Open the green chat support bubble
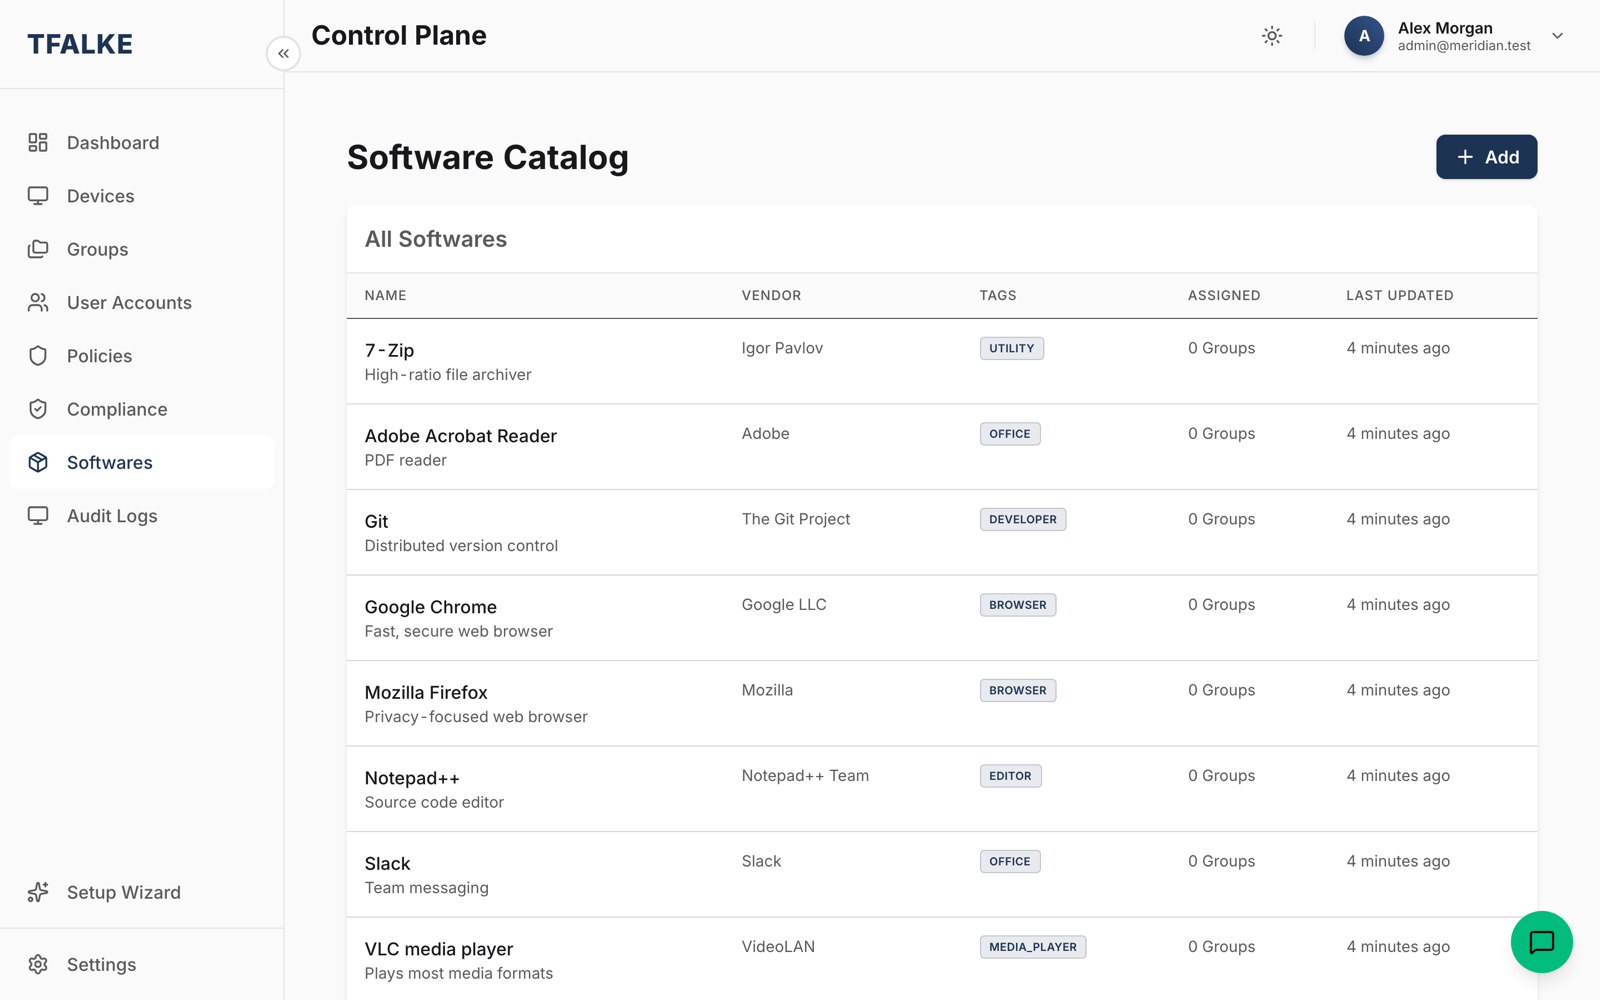This screenshot has width=1600, height=1000. (1541, 942)
